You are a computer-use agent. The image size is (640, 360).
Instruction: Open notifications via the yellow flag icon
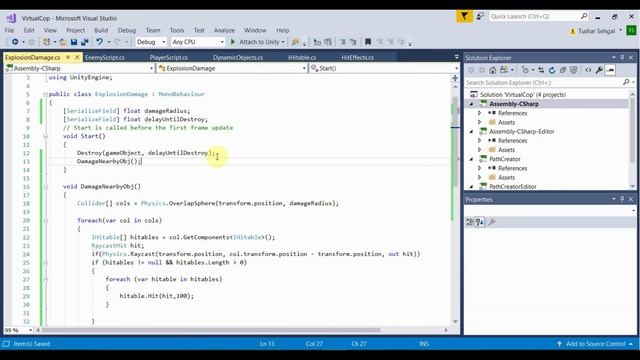coord(464,16)
